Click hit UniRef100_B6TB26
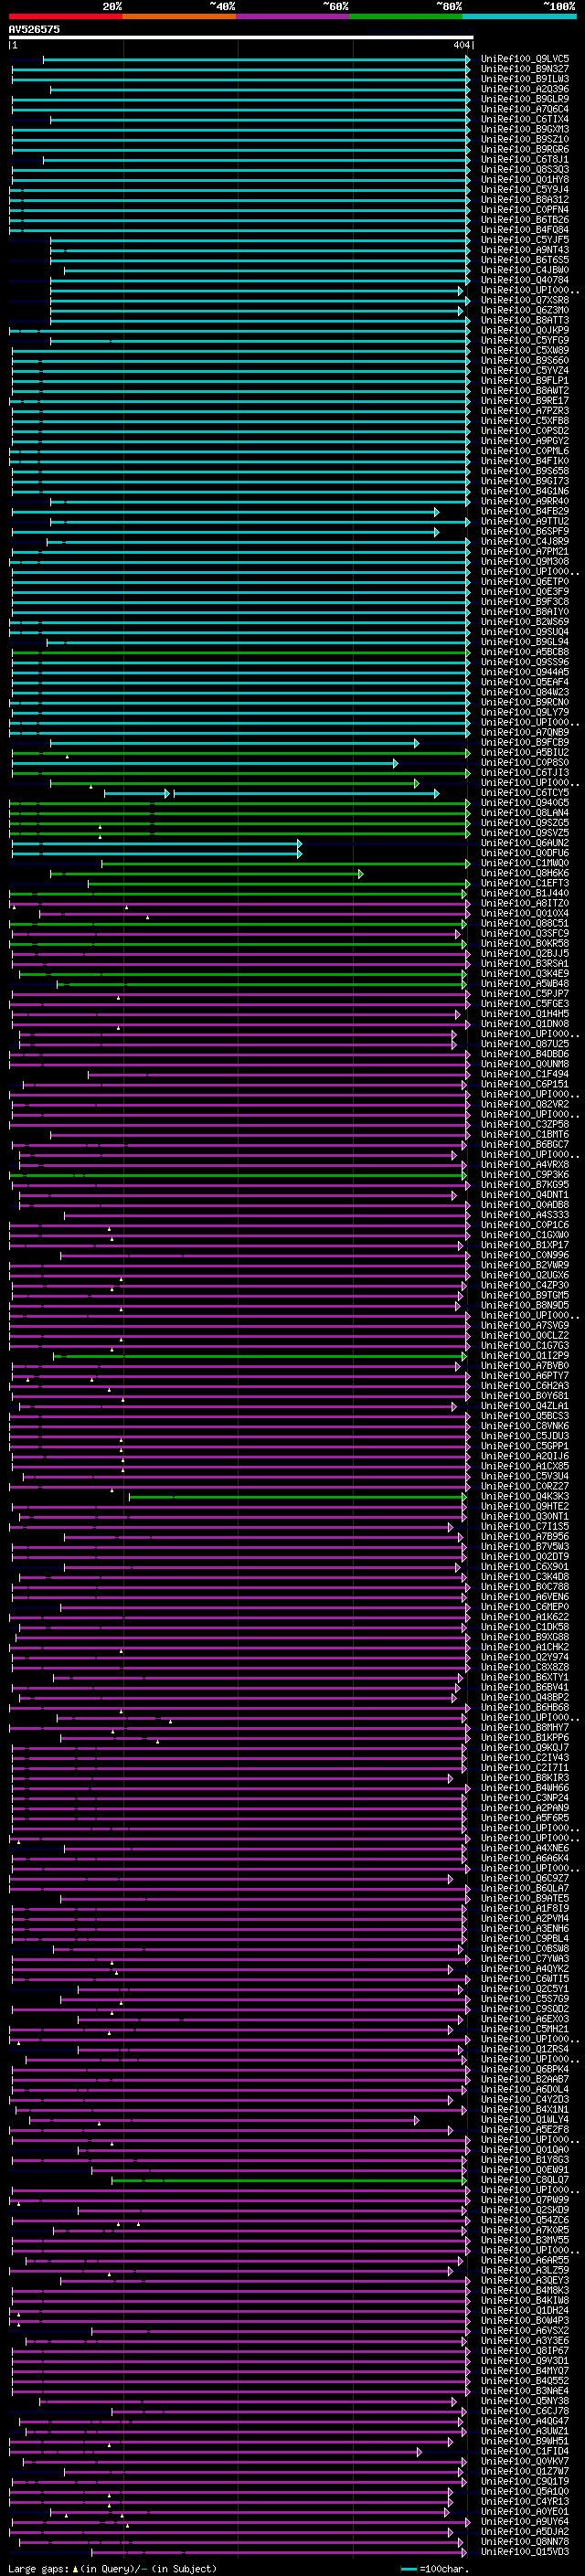 [525, 220]
